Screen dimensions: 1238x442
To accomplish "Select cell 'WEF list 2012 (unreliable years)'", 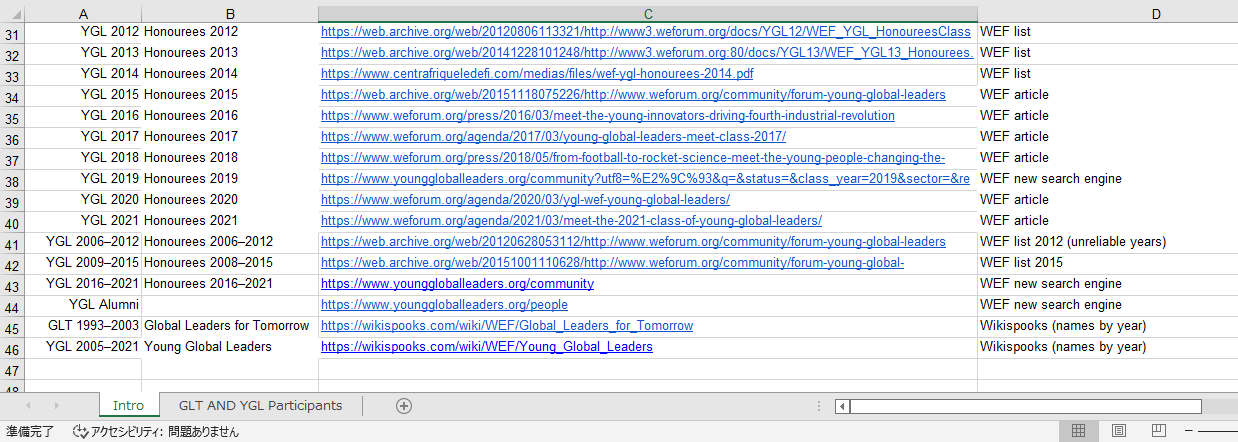I will pyautogui.click(x=1107, y=242).
